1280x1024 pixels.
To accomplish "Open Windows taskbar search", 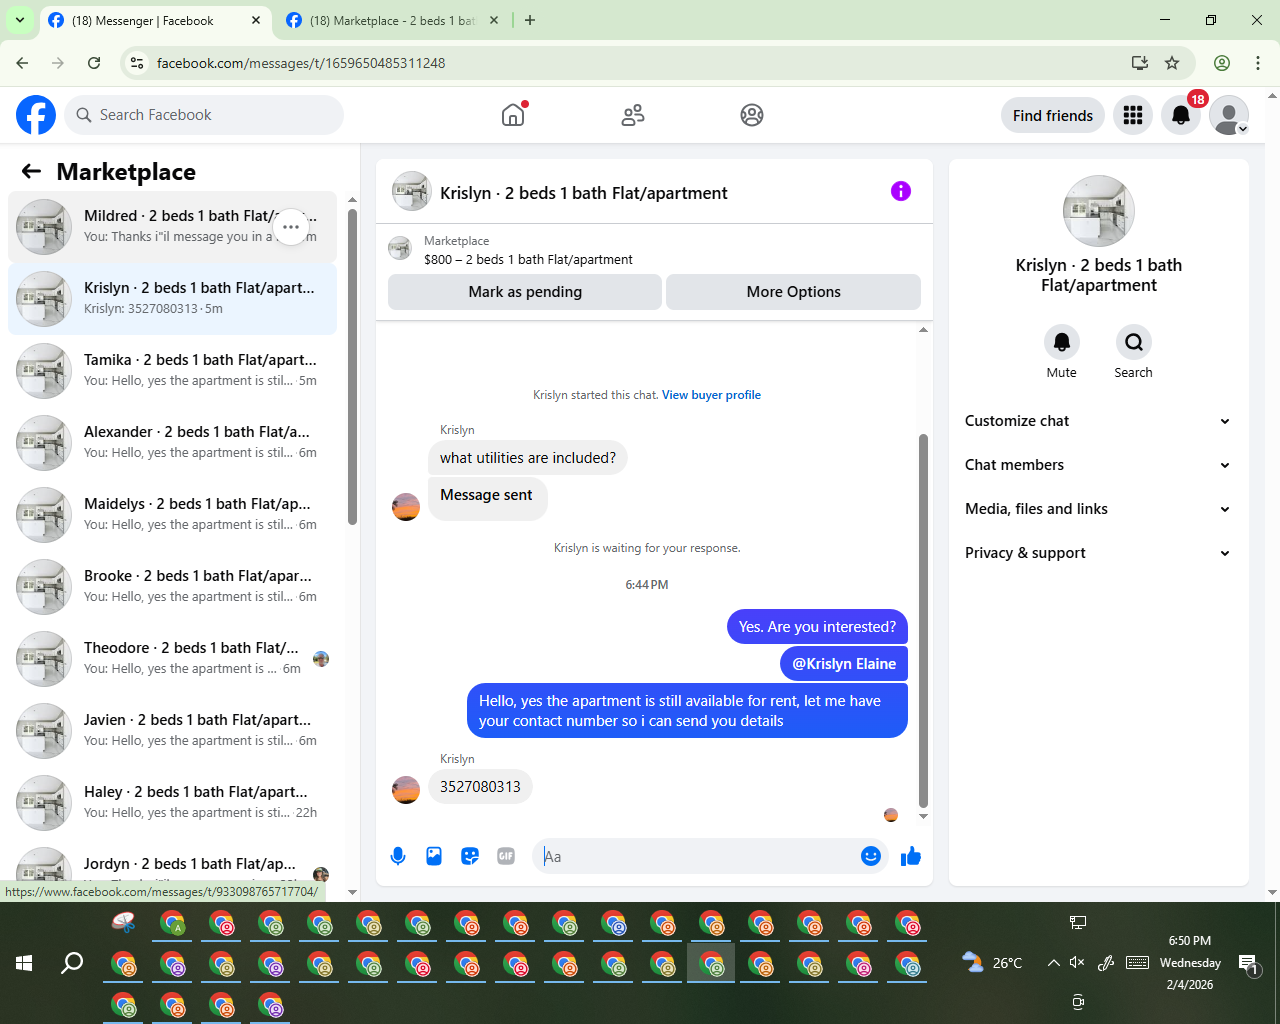I will [x=72, y=963].
